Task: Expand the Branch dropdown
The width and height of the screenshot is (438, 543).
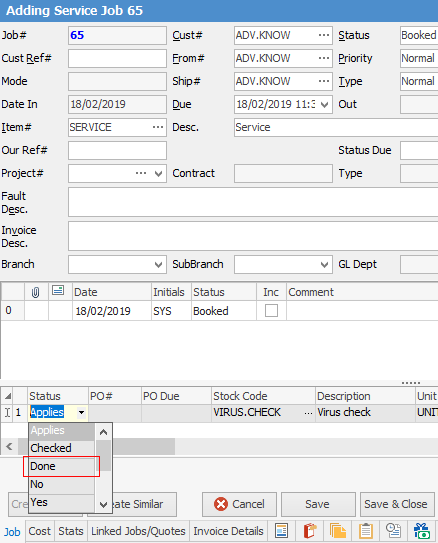Action: point(158,265)
